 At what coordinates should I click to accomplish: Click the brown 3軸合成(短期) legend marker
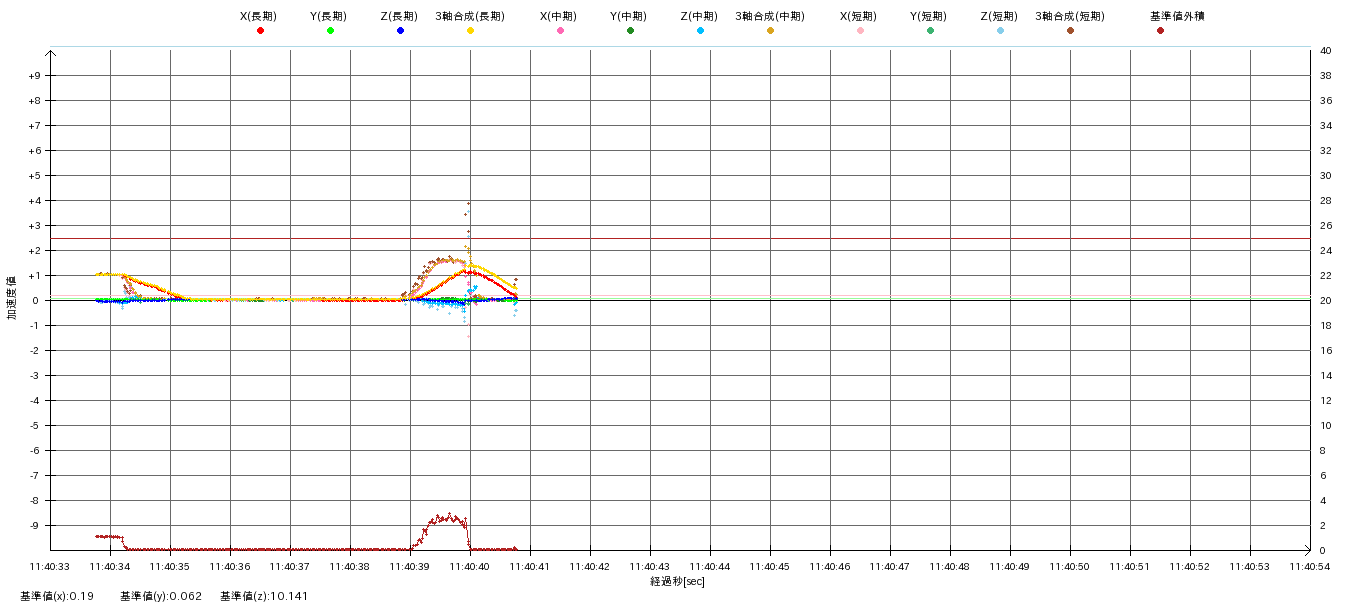tap(1070, 31)
